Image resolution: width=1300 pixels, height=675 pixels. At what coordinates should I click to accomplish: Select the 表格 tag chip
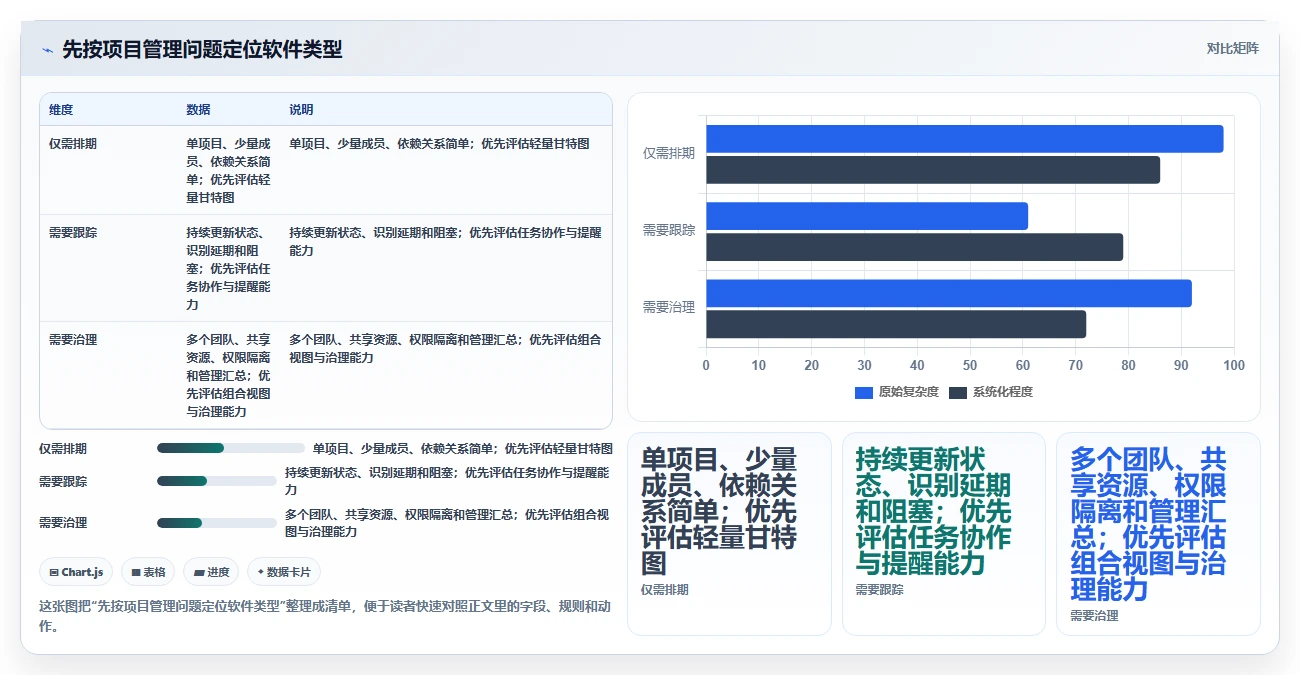148,572
